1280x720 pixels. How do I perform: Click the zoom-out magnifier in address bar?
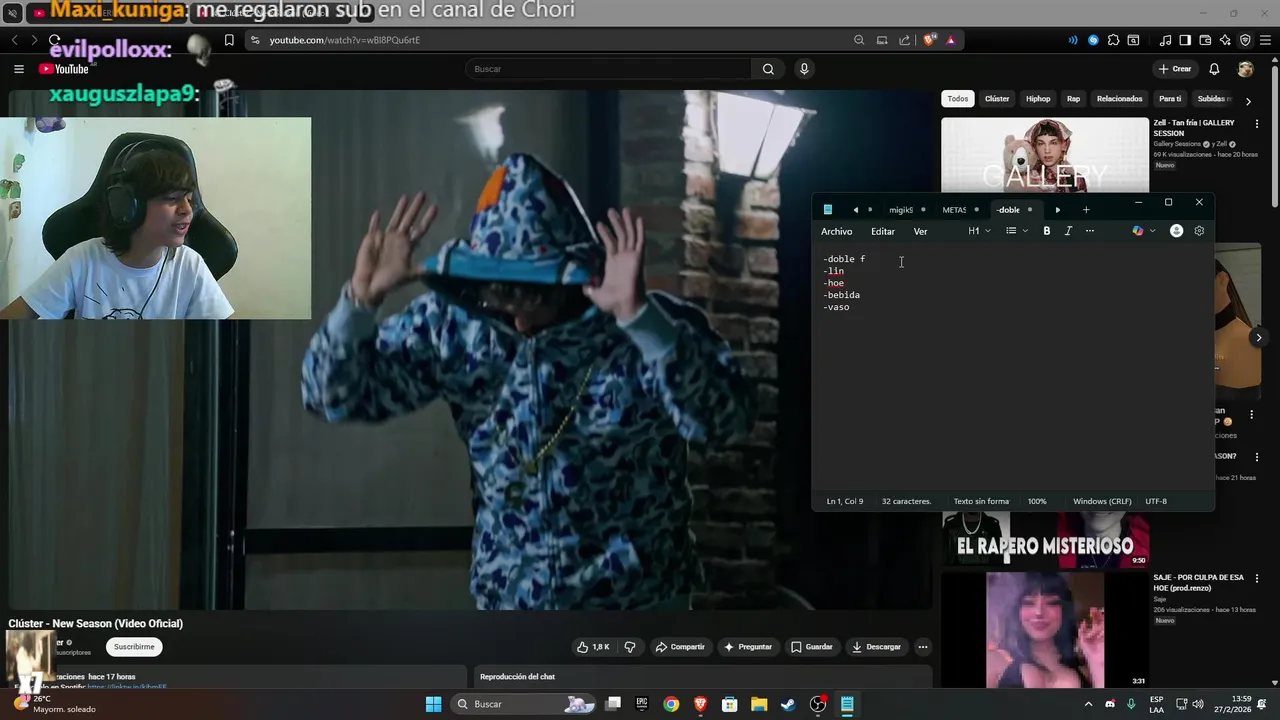pos(859,40)
